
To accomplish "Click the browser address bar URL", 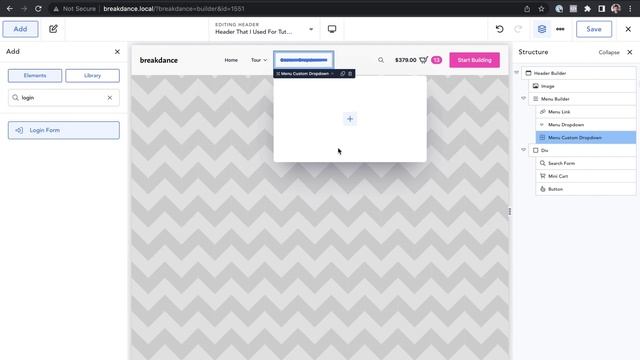I will pos(174,9).
